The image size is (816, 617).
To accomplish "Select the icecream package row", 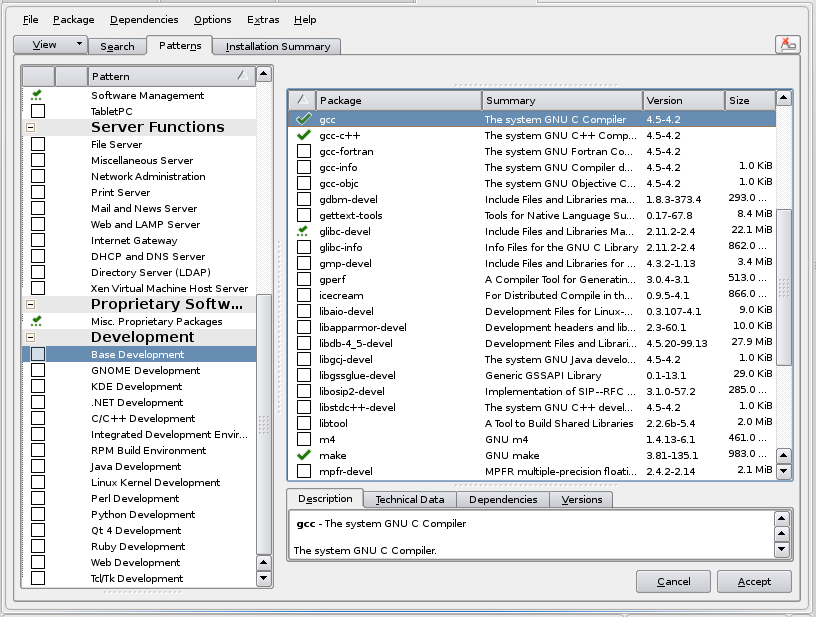I will (x=532, y=295).
